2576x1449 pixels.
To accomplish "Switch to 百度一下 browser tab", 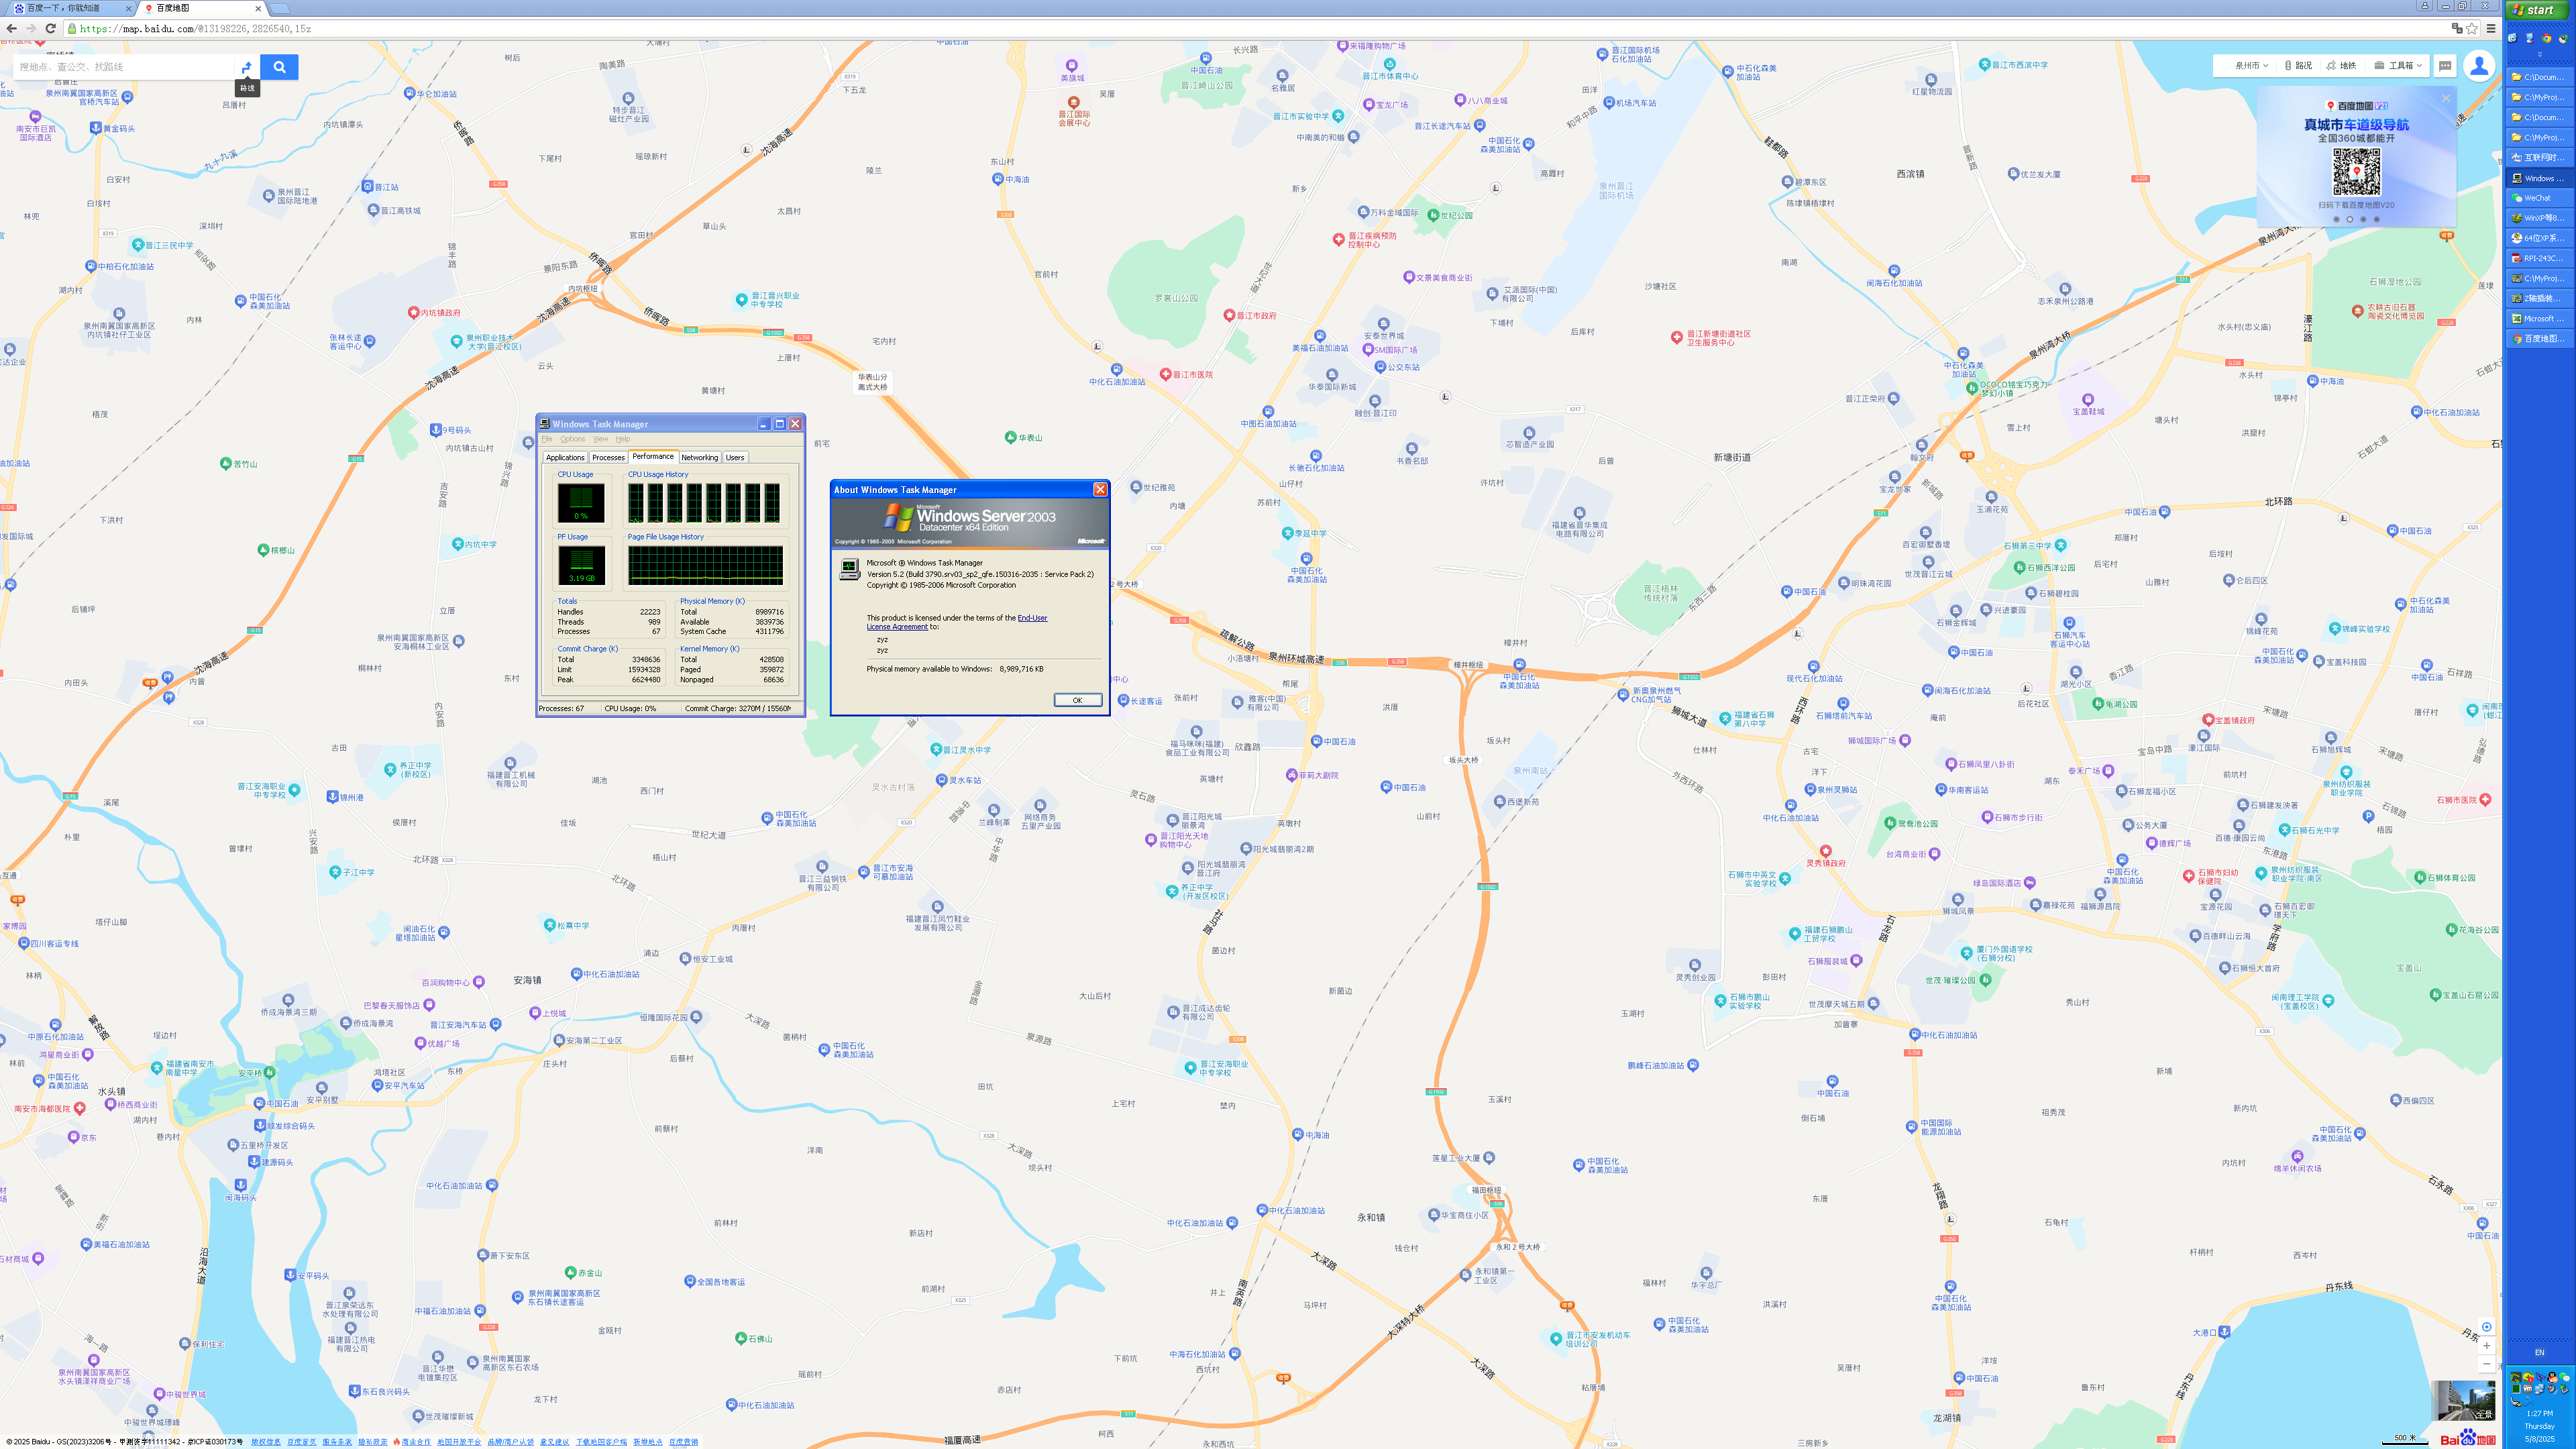I will 70,8.
